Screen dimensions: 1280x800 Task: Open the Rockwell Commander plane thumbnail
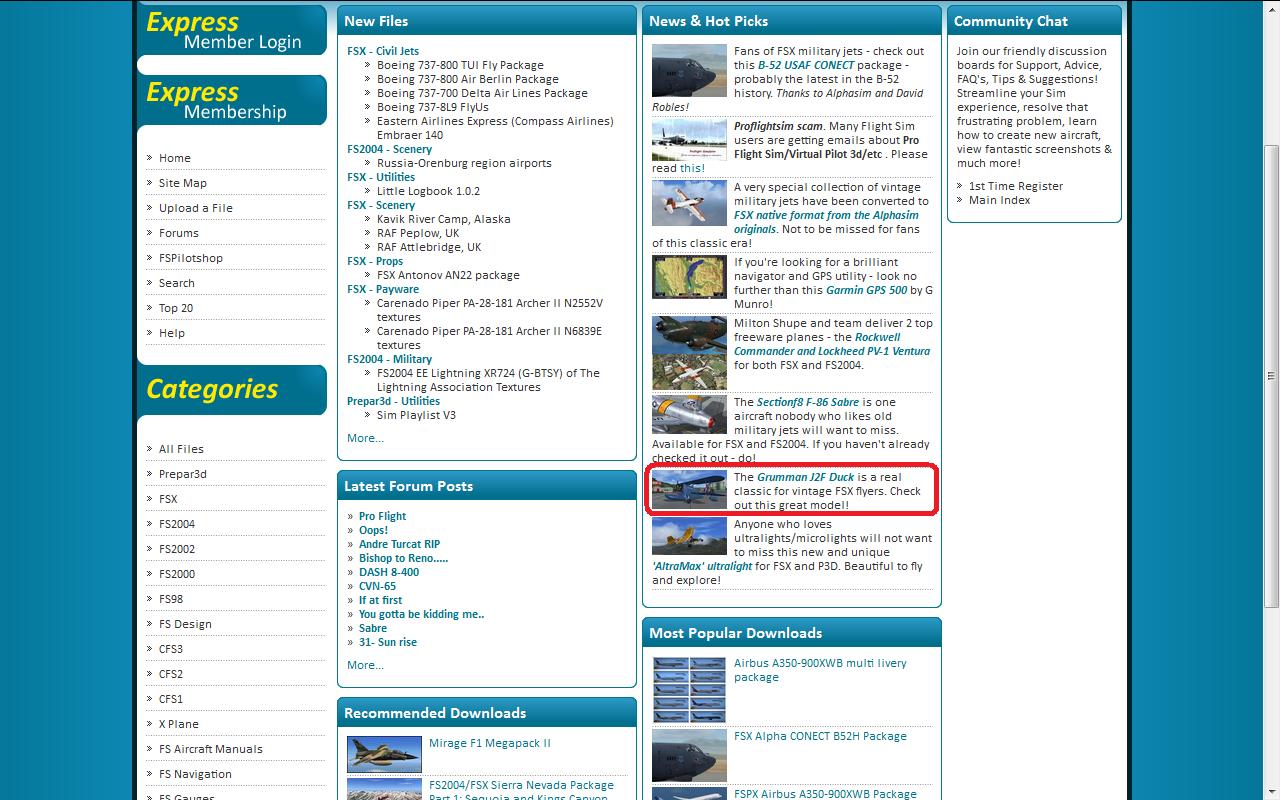pos(689,353)
